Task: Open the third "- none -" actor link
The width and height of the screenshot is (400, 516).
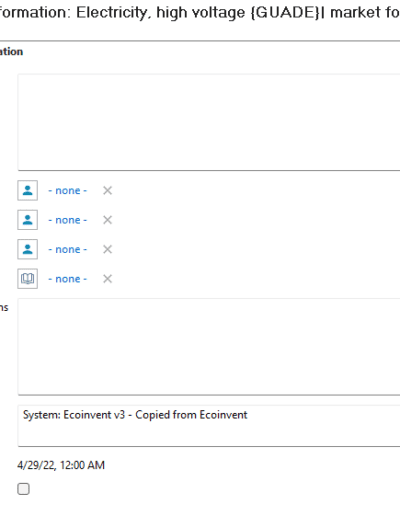Action: (x=68, y=249)
